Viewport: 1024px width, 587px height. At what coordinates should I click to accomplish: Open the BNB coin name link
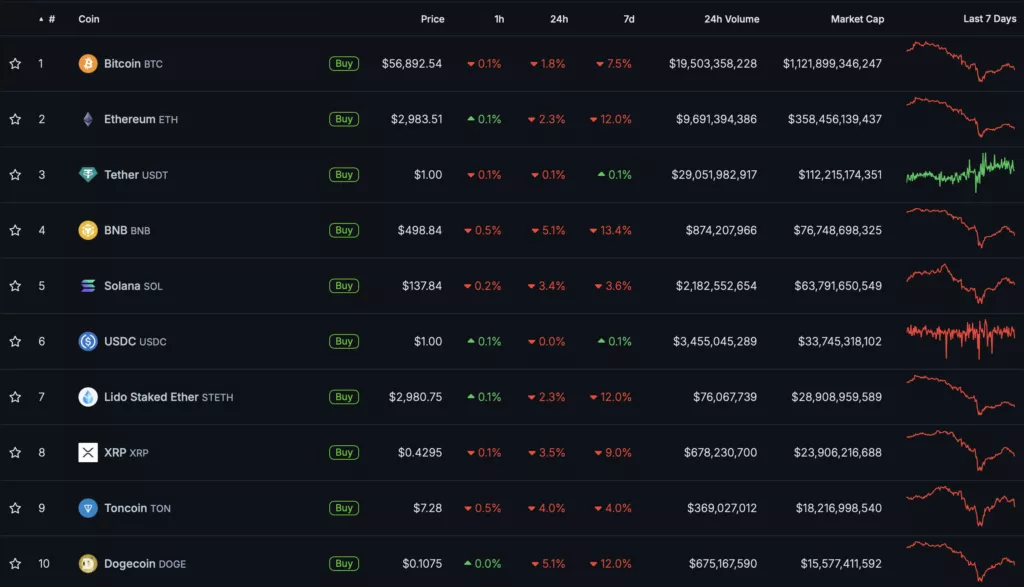tap(127, 230)
